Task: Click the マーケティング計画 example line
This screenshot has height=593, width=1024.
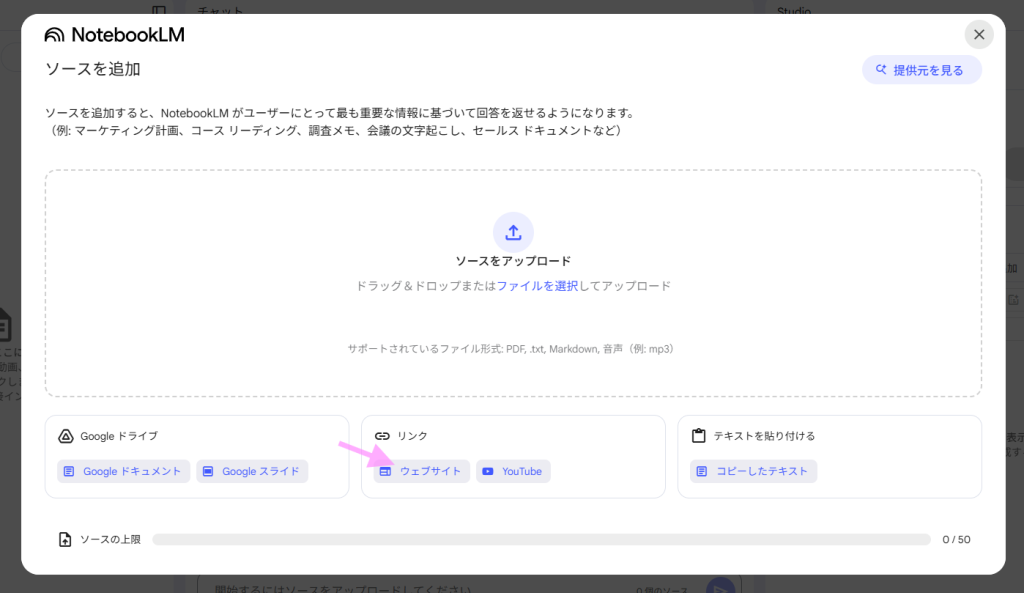Action: click(x=335, y=131)
